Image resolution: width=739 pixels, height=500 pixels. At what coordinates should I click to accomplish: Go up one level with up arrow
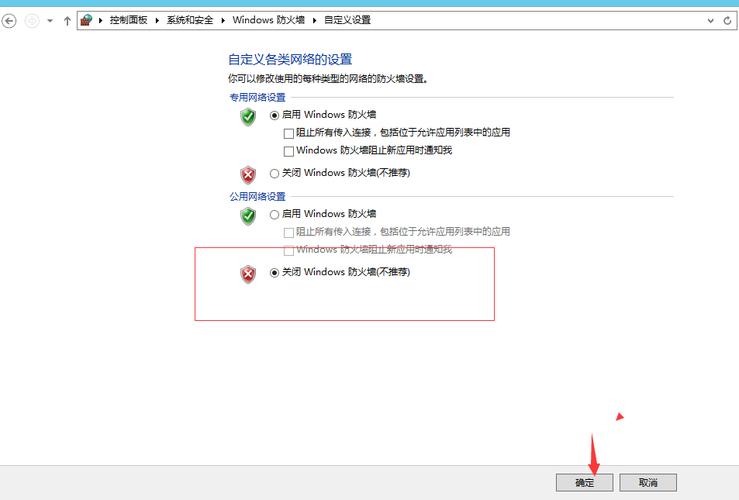pos(67,21)
